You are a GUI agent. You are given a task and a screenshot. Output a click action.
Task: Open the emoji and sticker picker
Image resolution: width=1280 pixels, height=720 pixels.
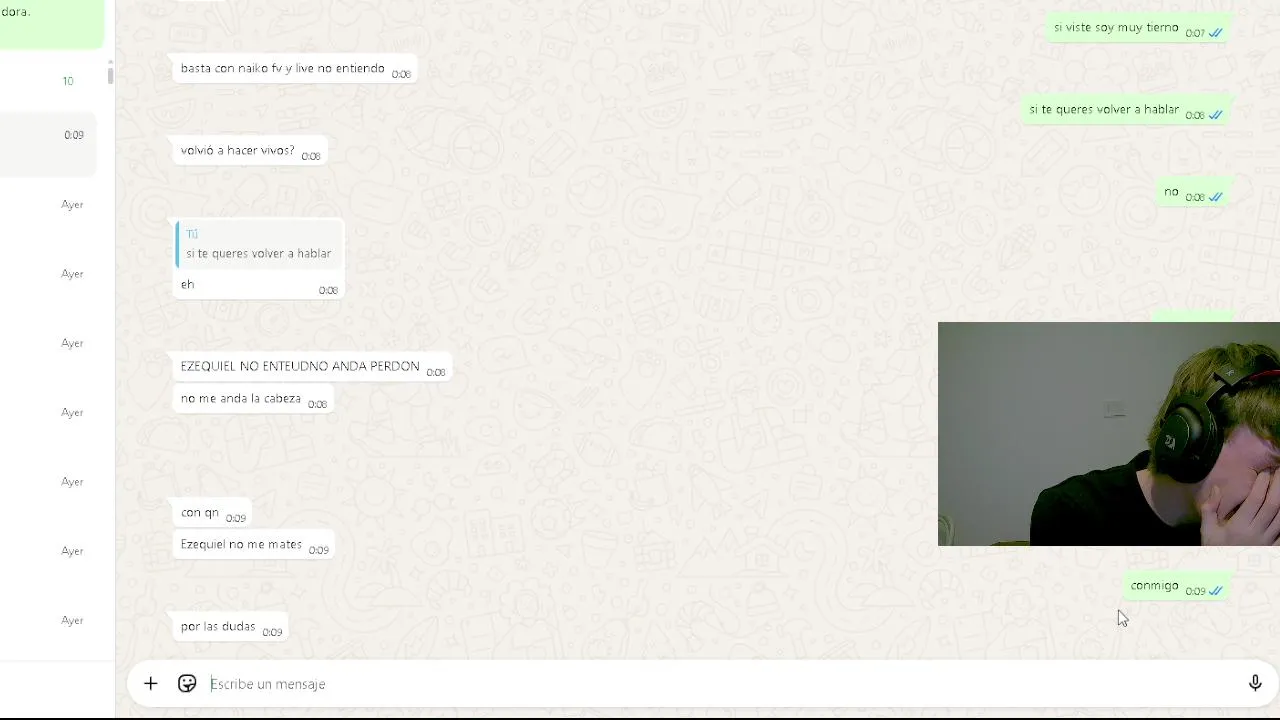tap(187, 684)
